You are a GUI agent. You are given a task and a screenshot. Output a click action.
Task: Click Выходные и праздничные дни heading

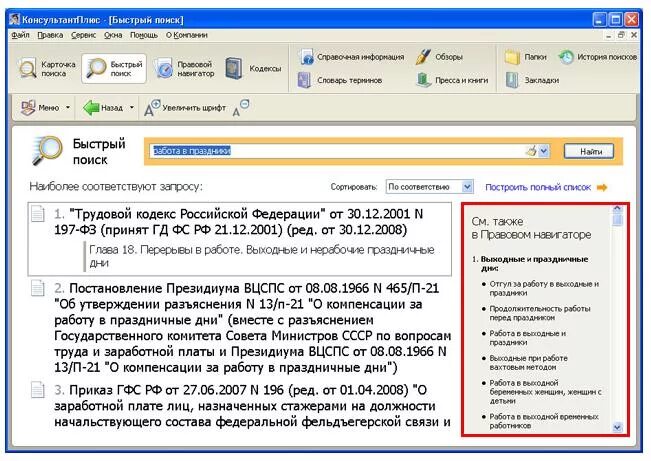coord(534,263)
